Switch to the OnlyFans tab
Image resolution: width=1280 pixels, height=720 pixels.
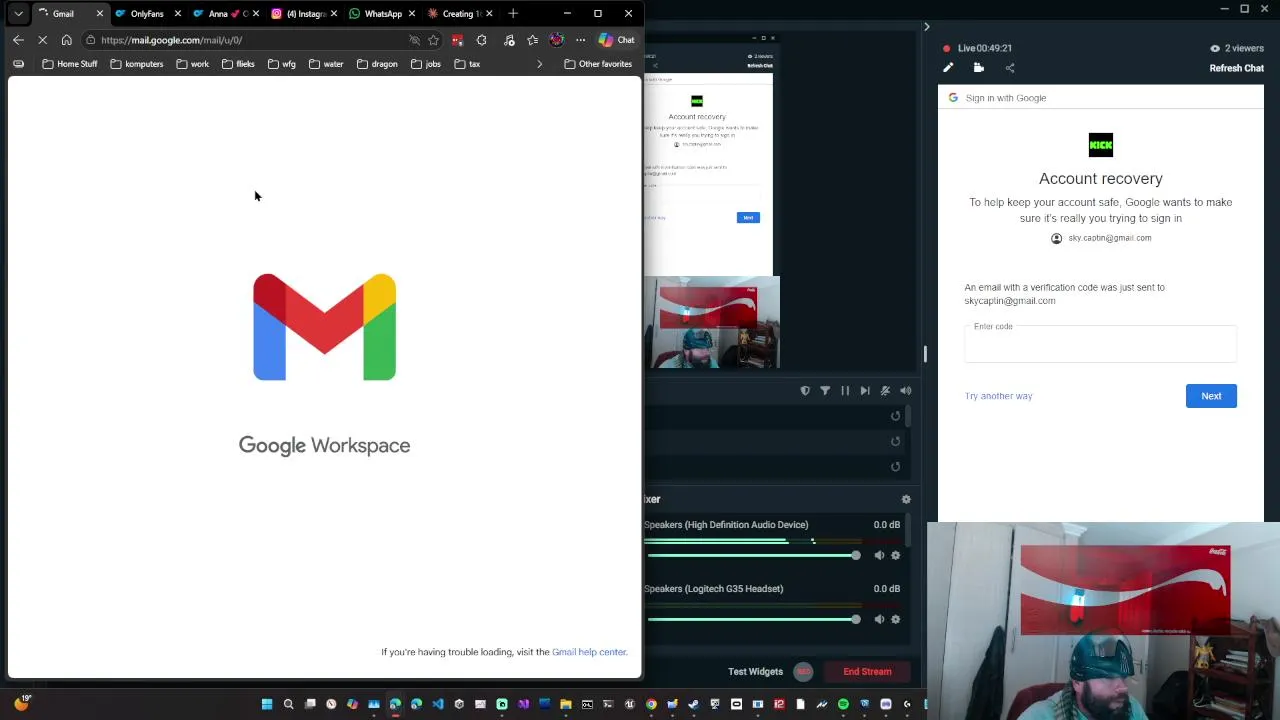click(147, 14)
